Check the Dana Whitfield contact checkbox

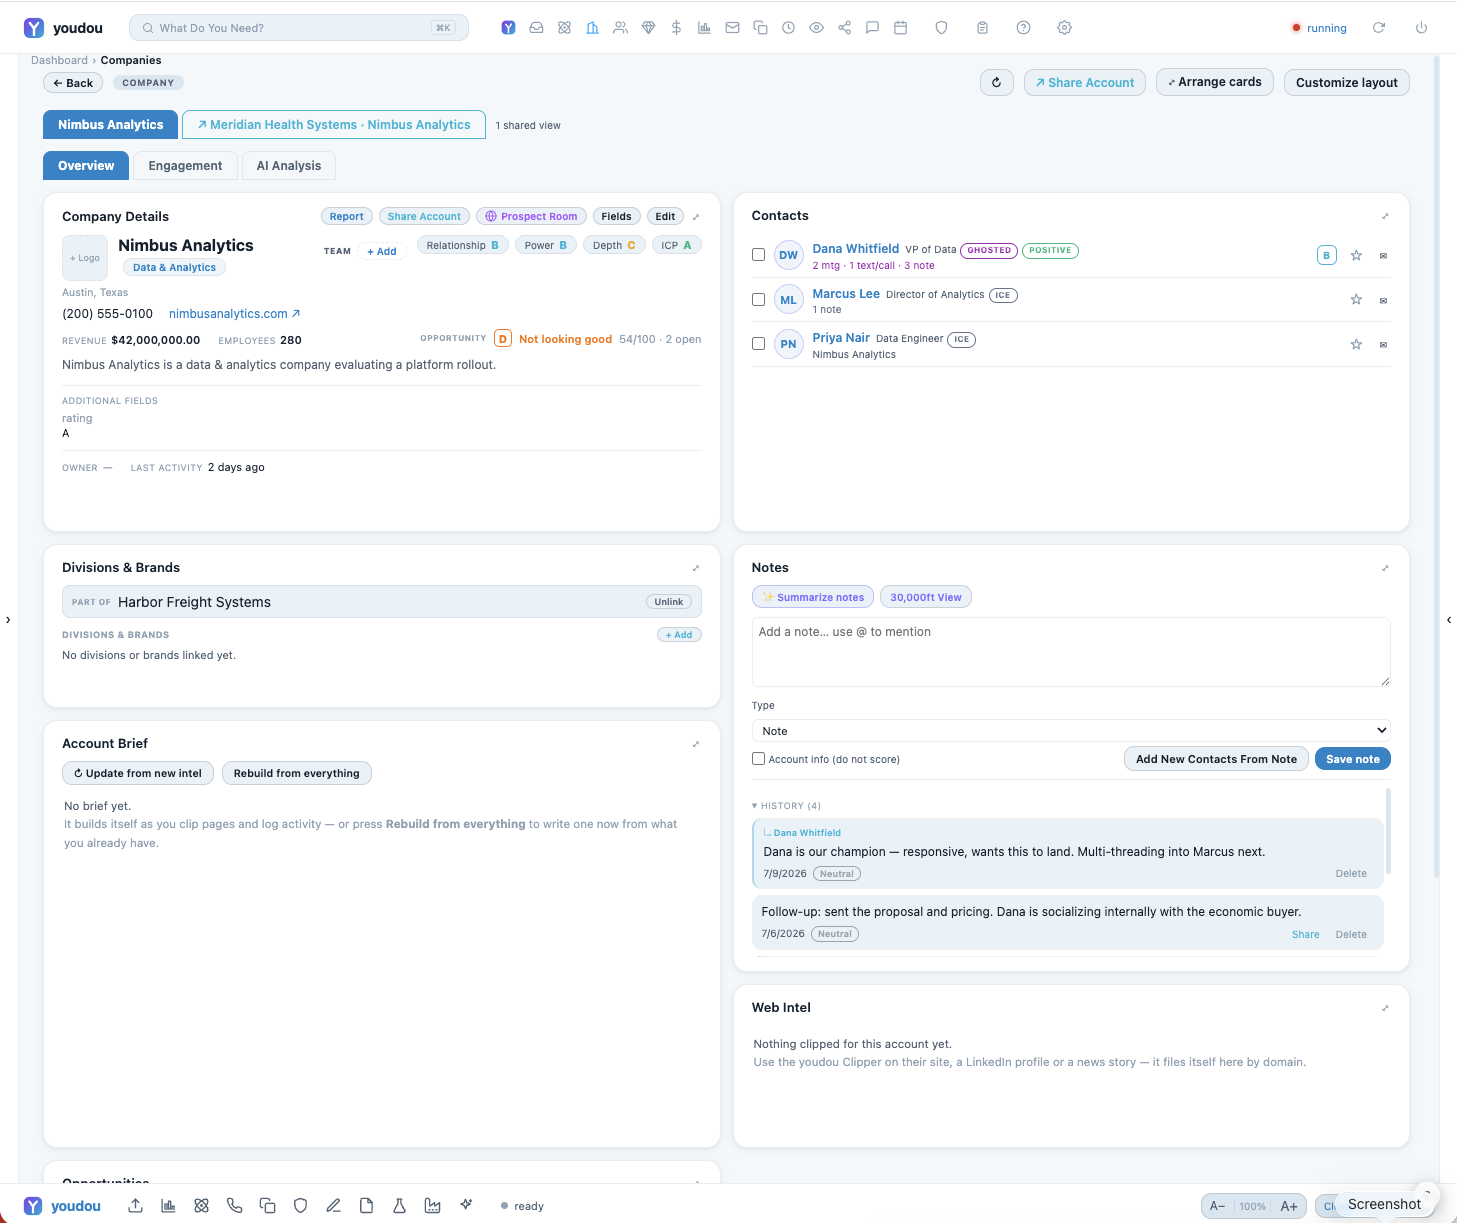[758, 255]
